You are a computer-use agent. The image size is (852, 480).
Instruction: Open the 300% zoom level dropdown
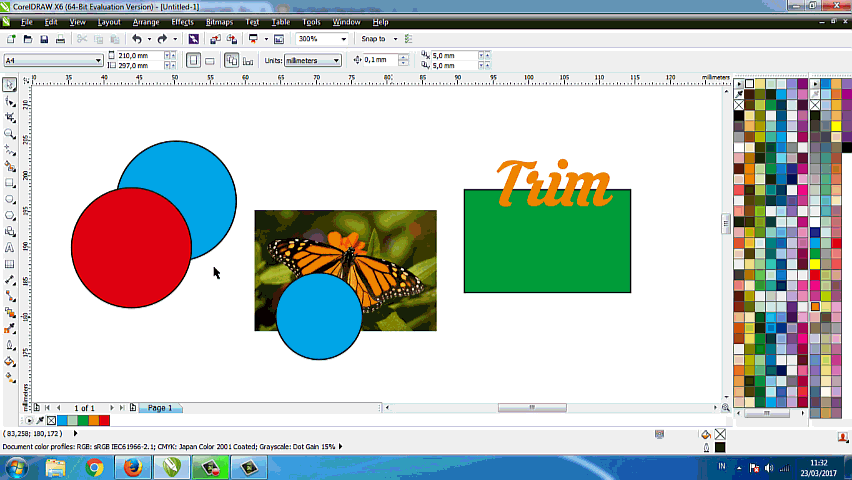click(x=343, y=39)
